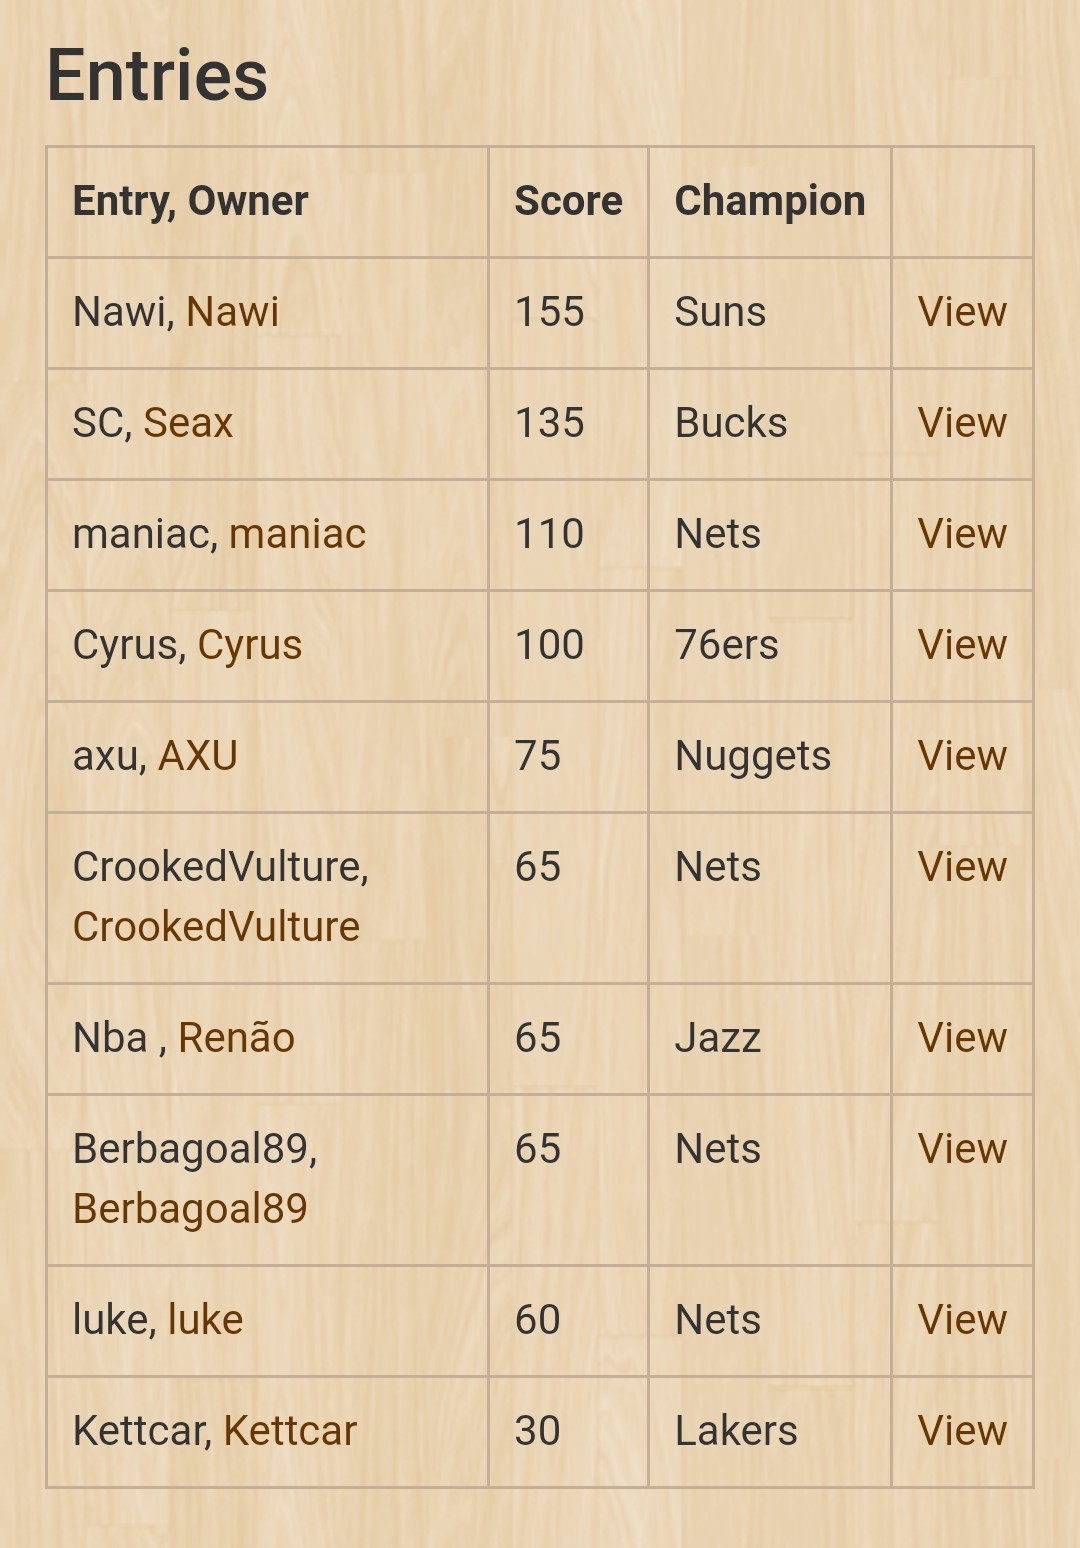
Task: View the CrookedVulture entry
Action: click(x=962, y=867)
